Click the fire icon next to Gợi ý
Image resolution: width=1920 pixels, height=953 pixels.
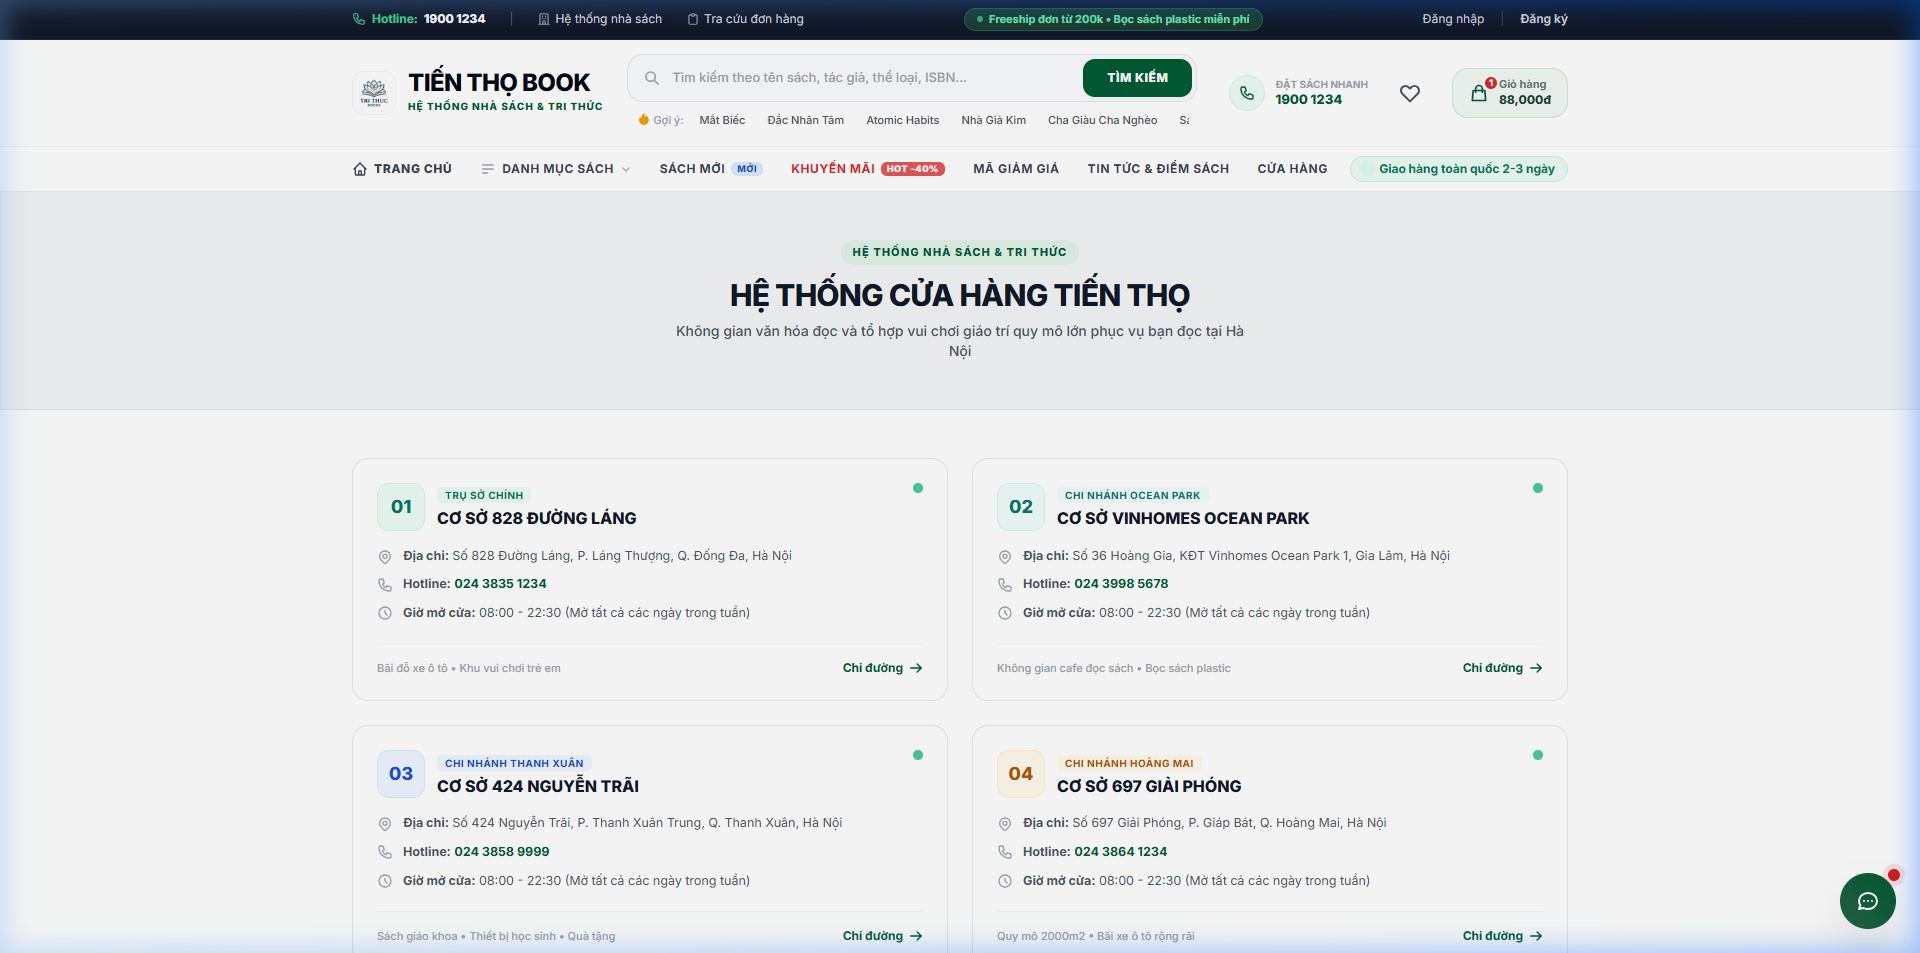[x=644, y=120]
